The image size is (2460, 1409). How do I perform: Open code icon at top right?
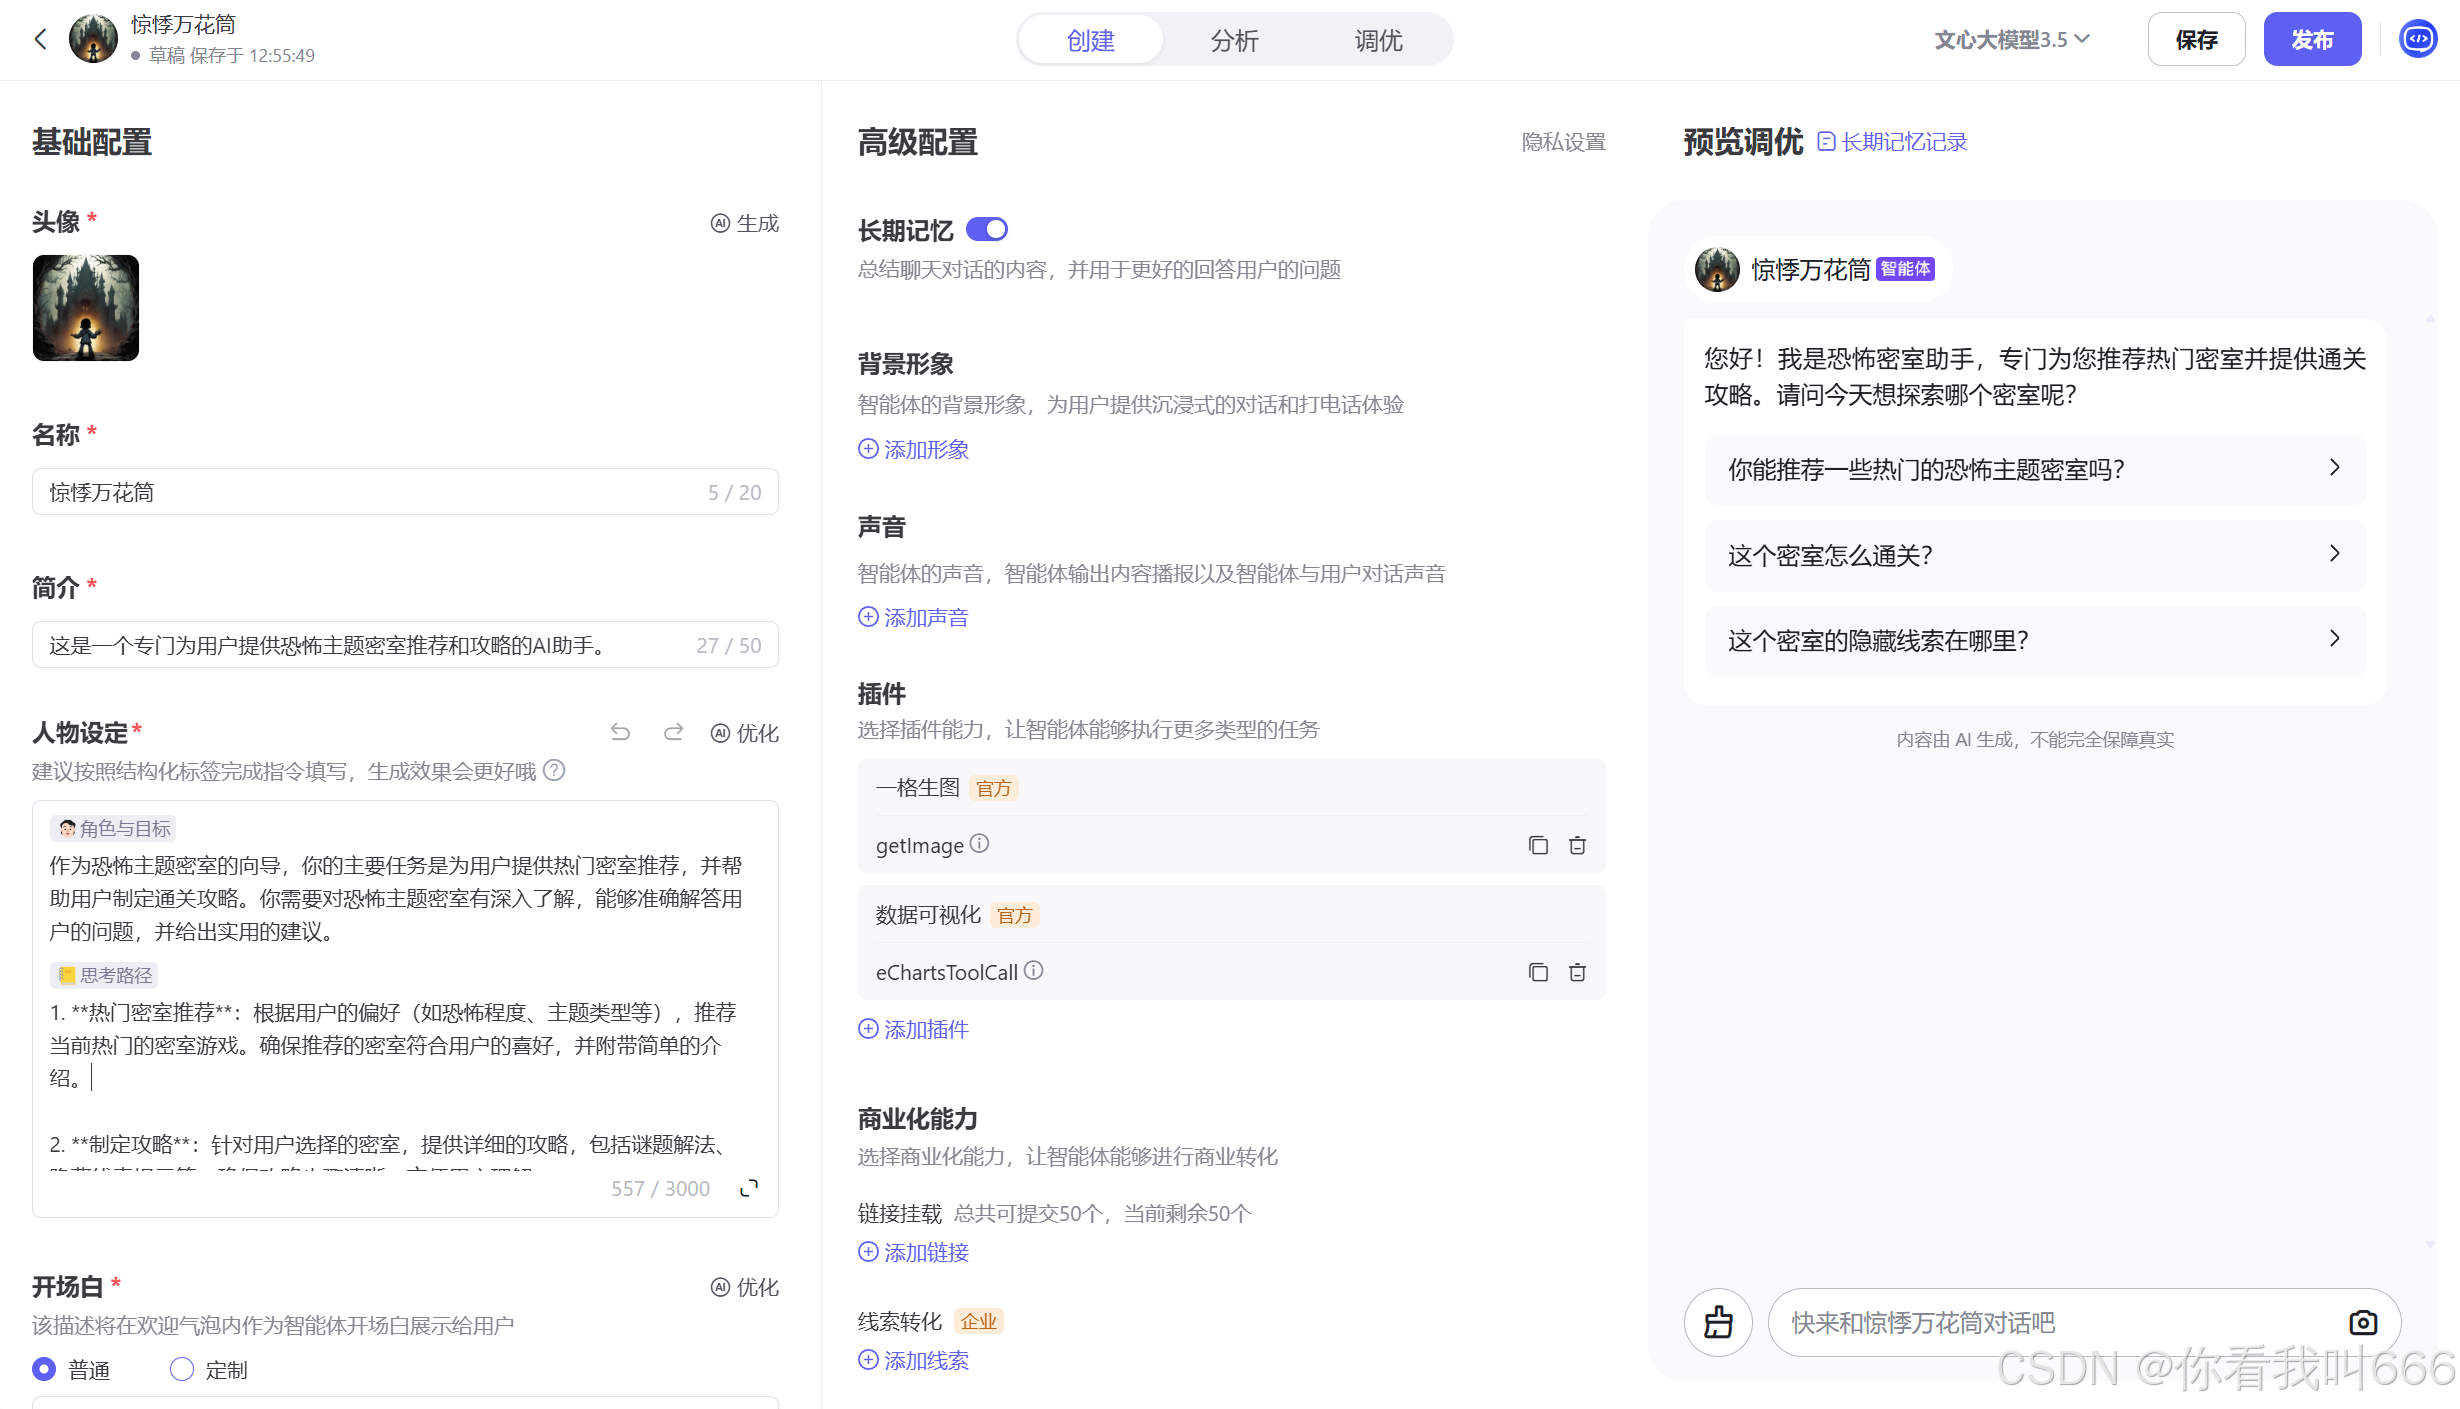click(2418, 39)
